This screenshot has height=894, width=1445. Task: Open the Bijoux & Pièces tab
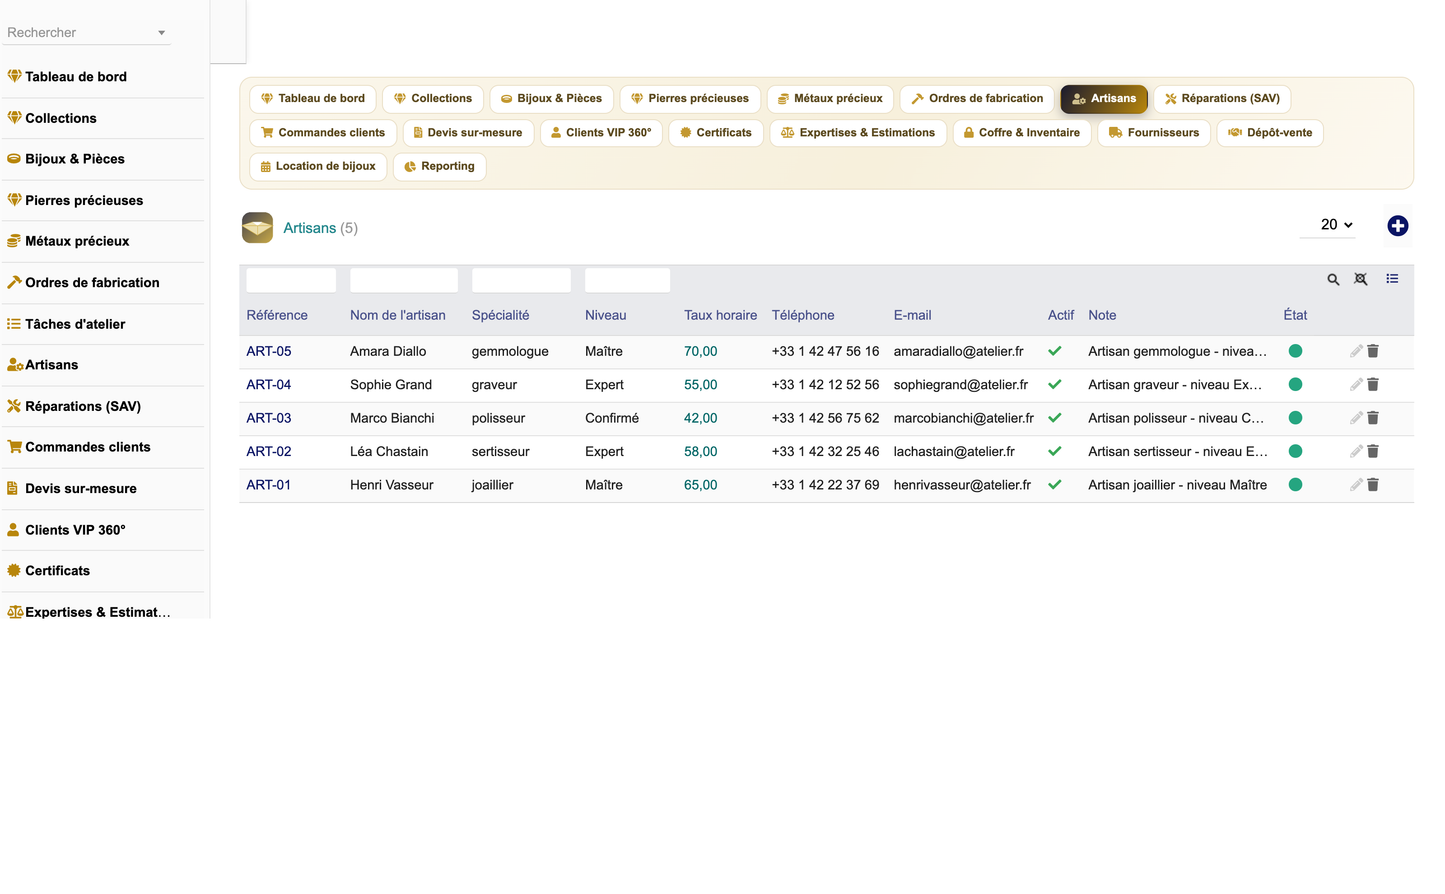551,99
